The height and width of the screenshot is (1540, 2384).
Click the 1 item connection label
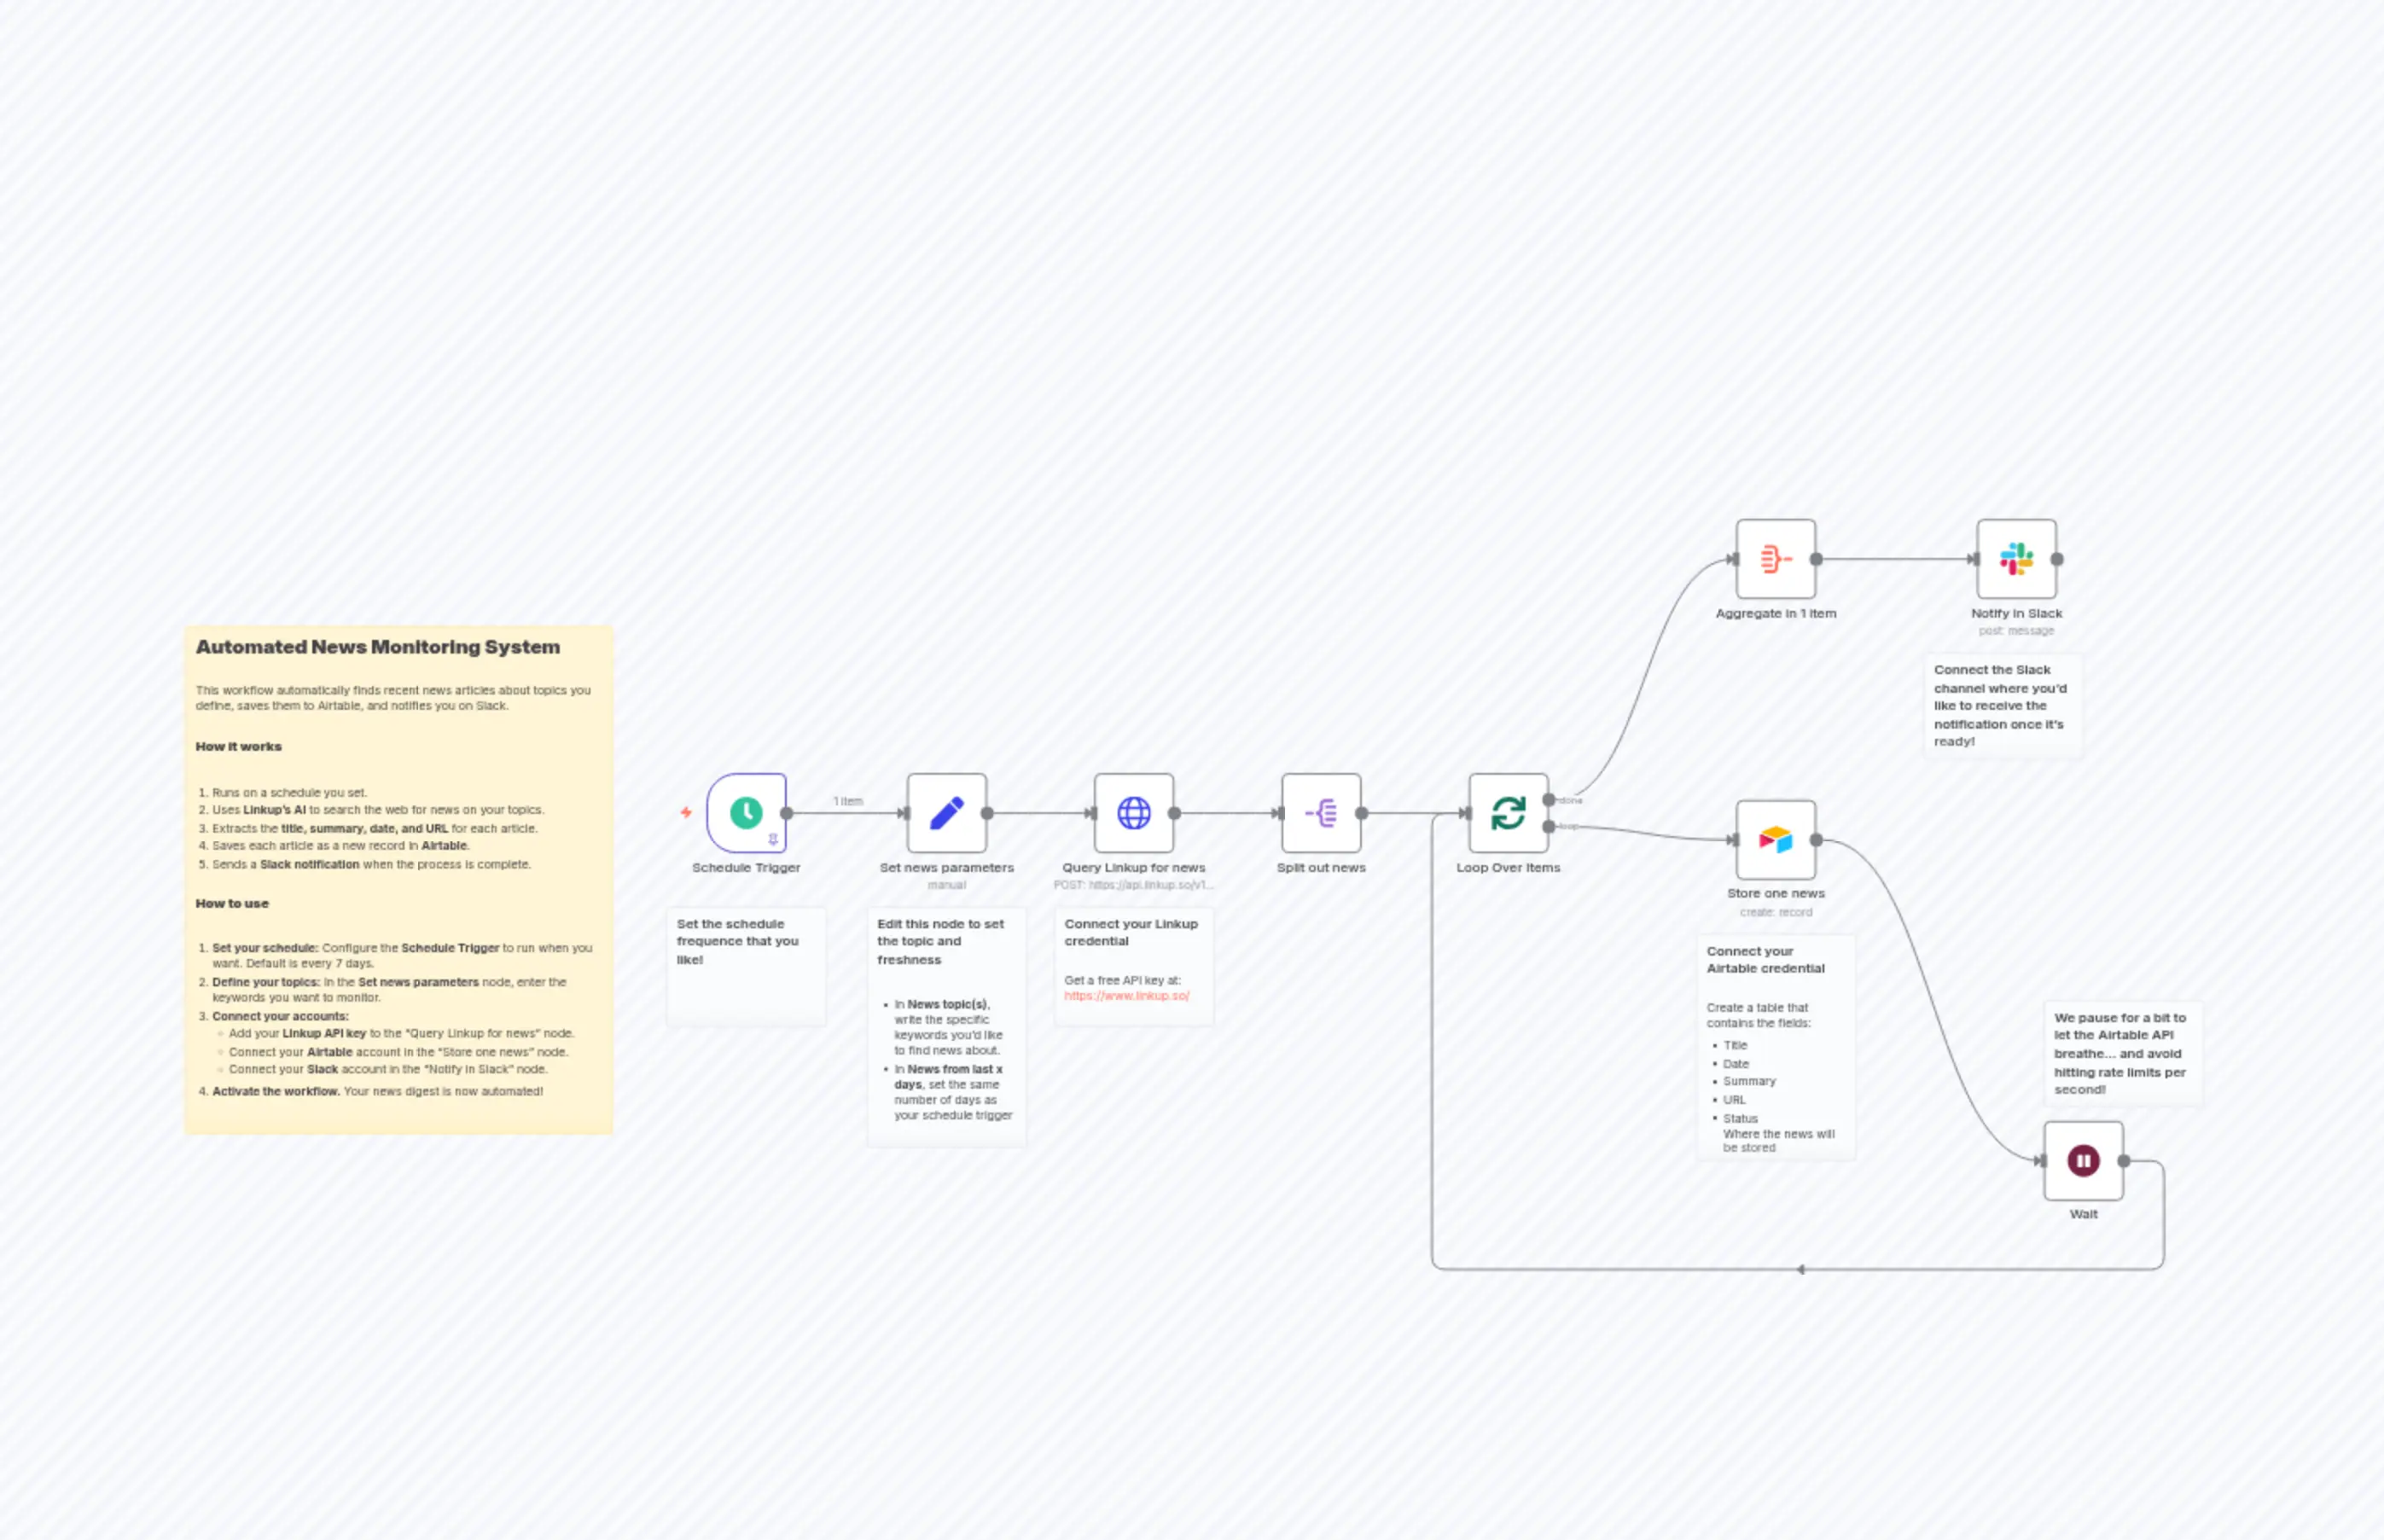(x=848, y=801)
